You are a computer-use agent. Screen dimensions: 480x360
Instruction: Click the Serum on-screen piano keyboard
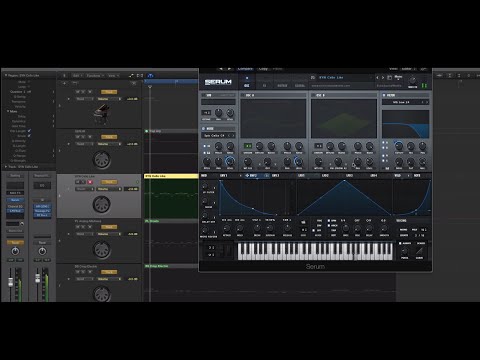coord(315,251)
